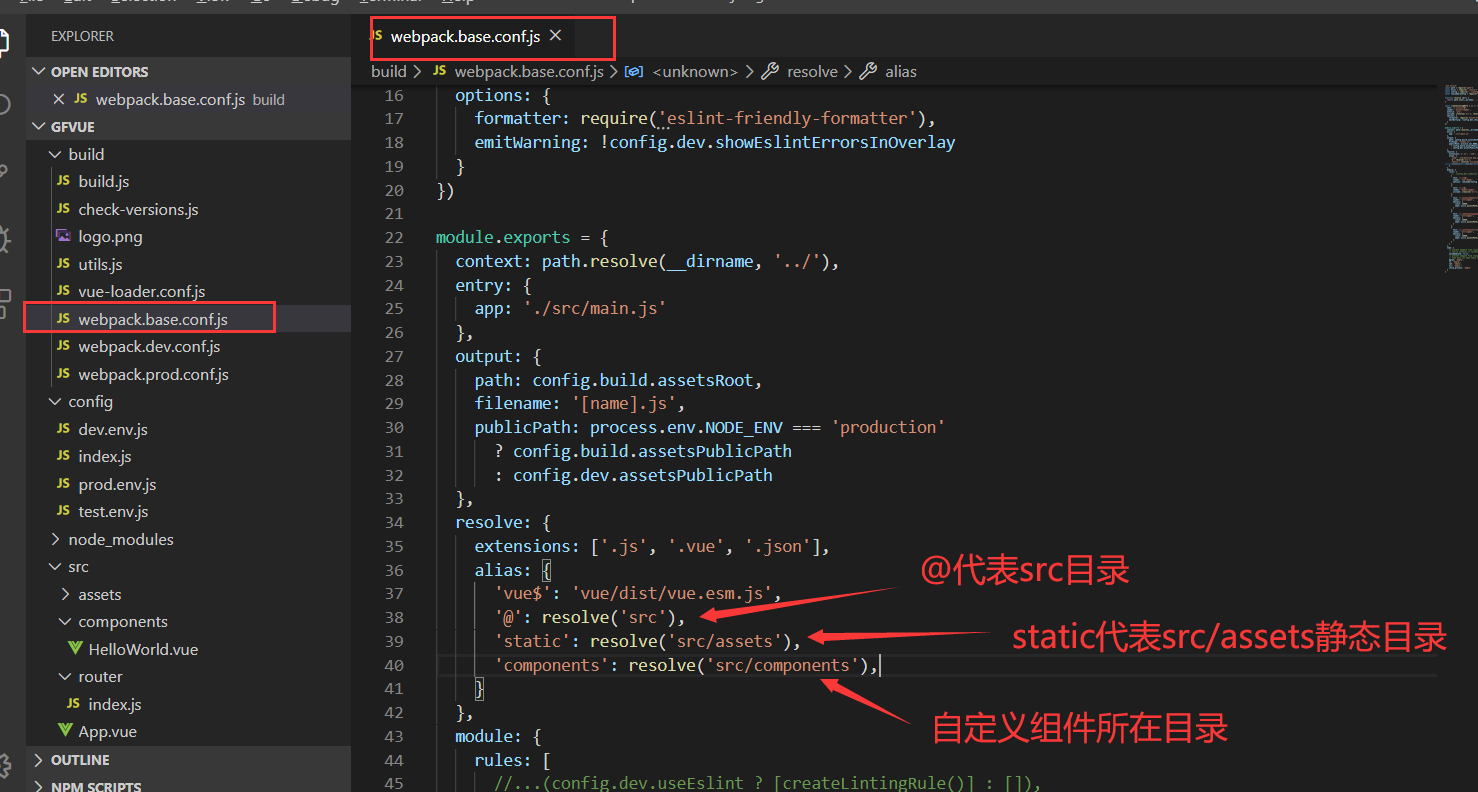Open webpack.base.conf.js in the build folder tree
This screenshot has width=1478, height=792.
153,319
